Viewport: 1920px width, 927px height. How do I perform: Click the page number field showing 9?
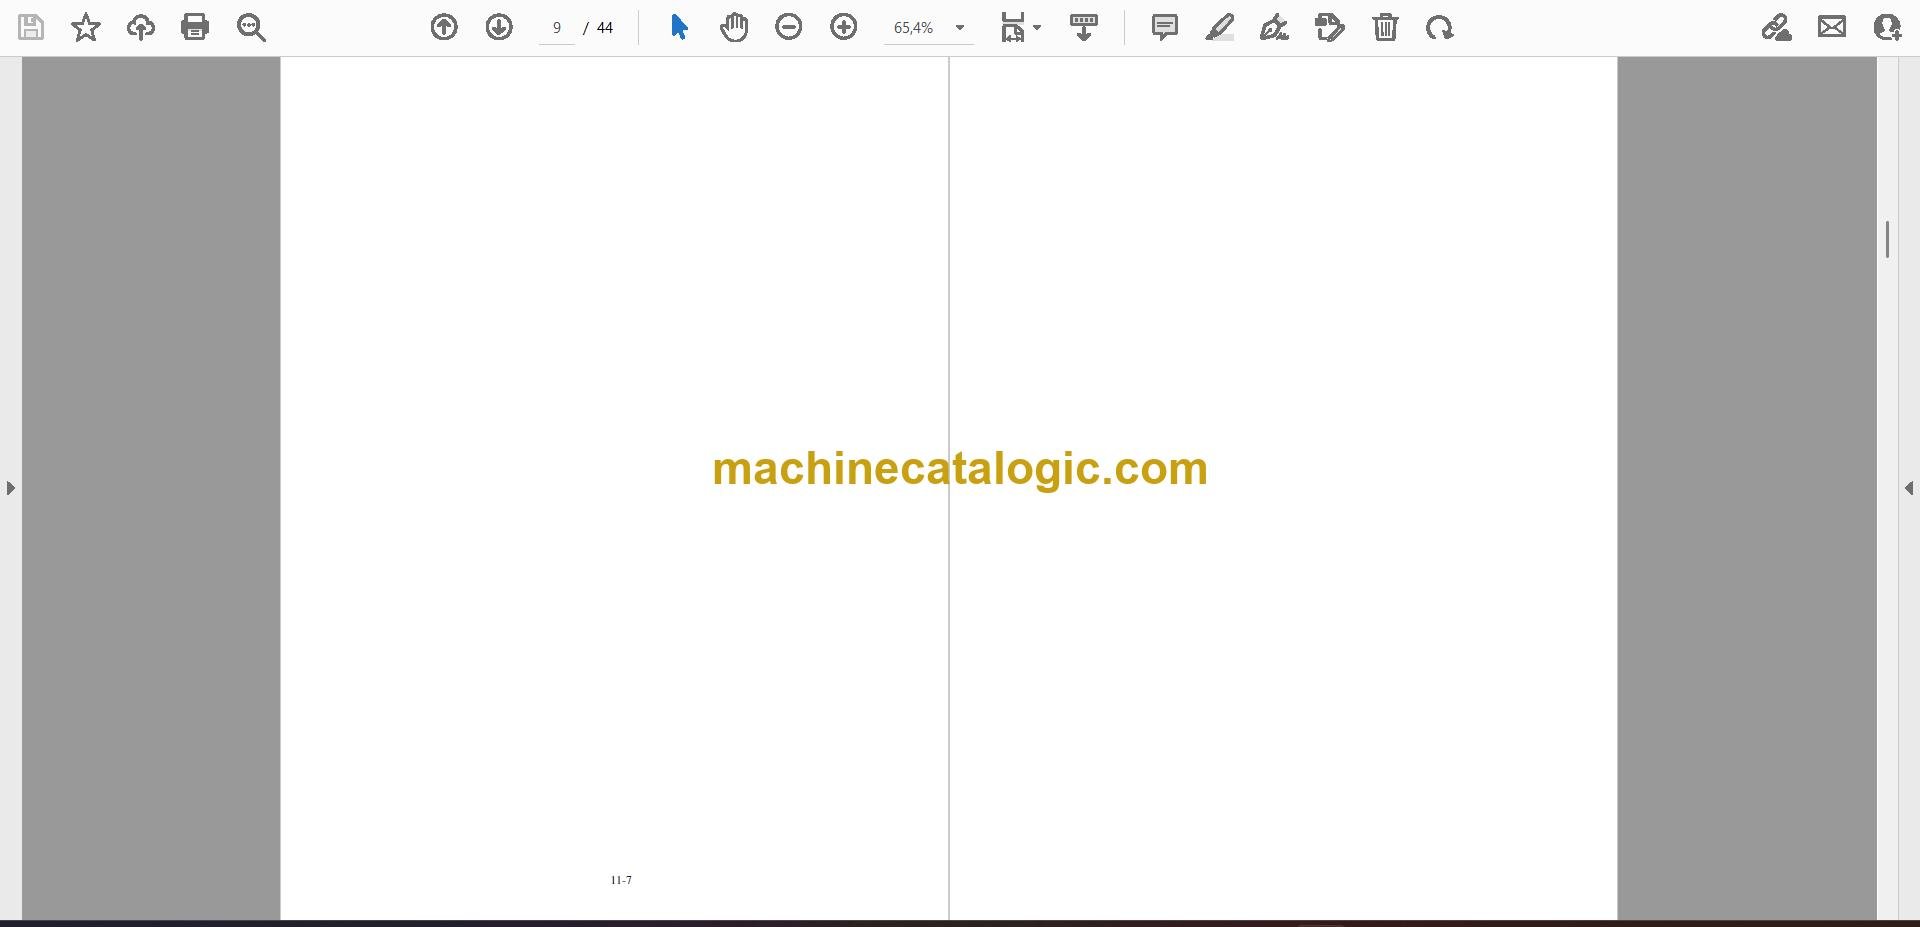[557, 28]
